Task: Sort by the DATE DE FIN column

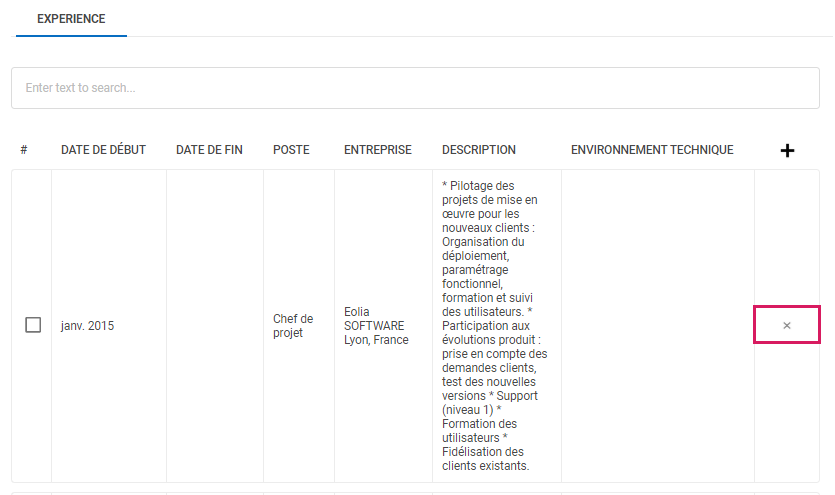Action: click(209, 150)
